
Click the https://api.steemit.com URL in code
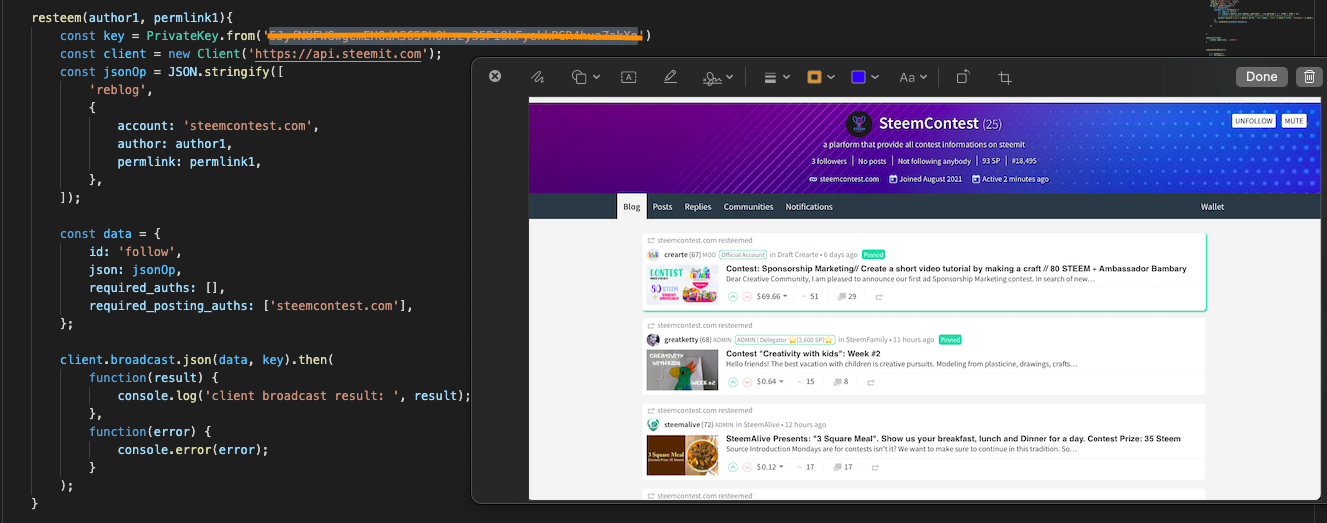[338, 54]
